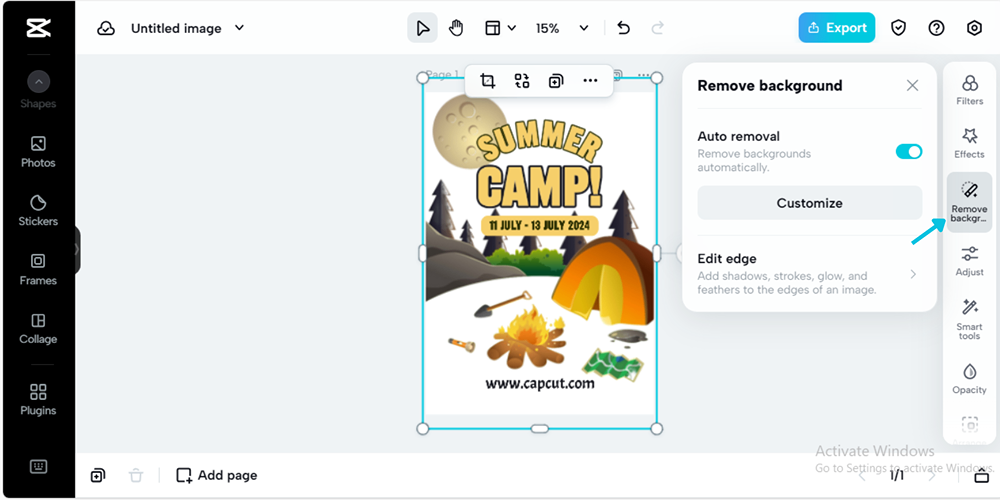
Task: Click the Untitled image title
Action: [x=176, y=28]
